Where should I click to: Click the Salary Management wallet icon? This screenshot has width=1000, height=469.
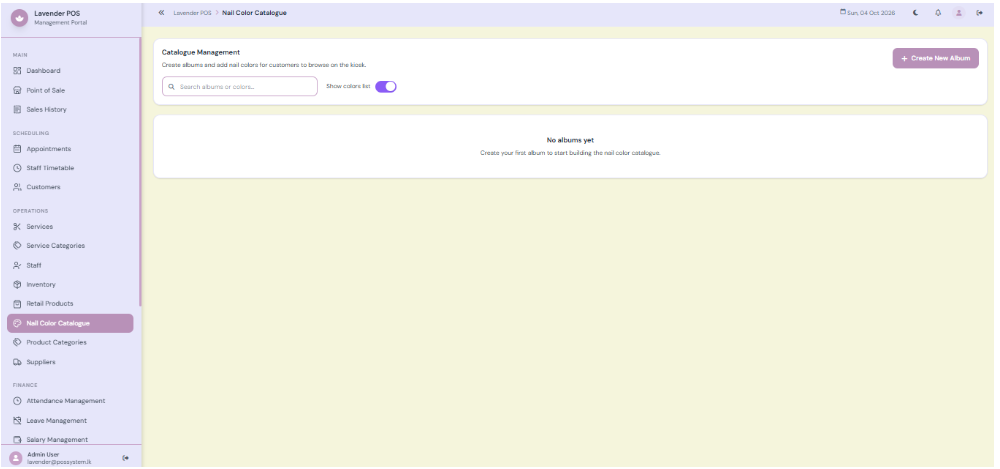click(x=17, y=440)
